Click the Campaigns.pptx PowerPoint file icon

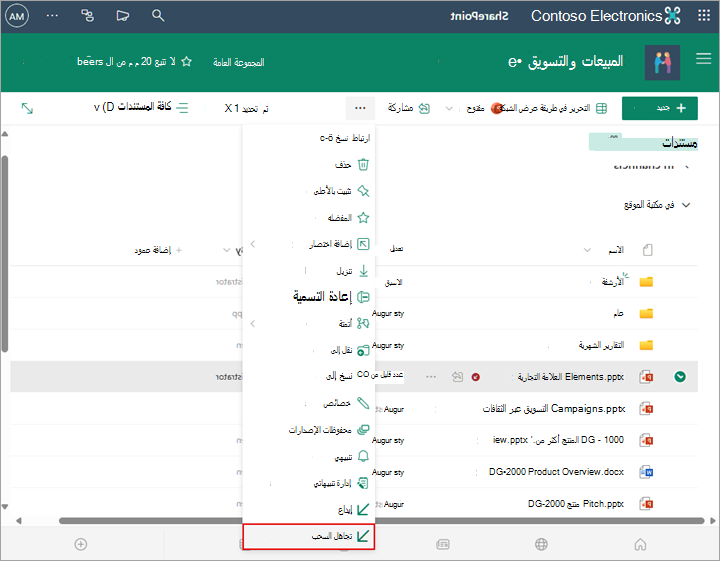pos(647,409)
